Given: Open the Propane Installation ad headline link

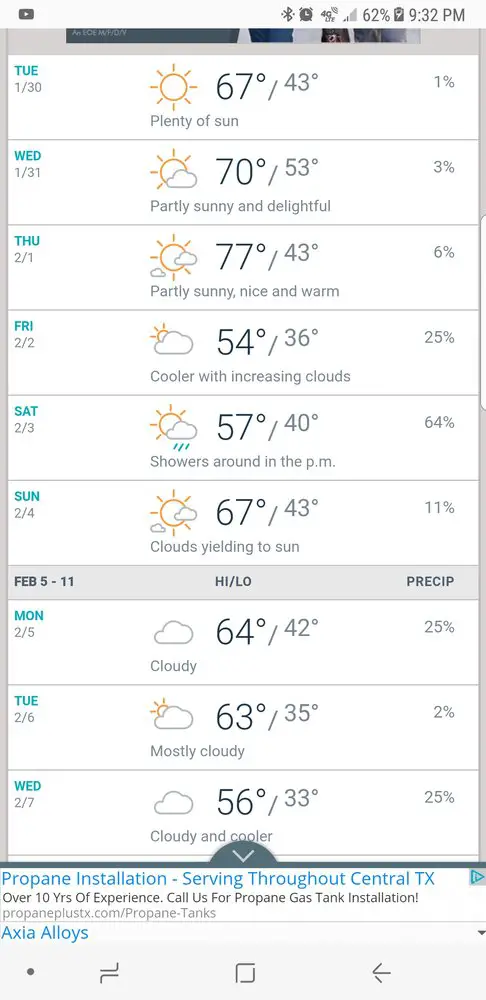Looking at the screenshot, I should 217,878.
